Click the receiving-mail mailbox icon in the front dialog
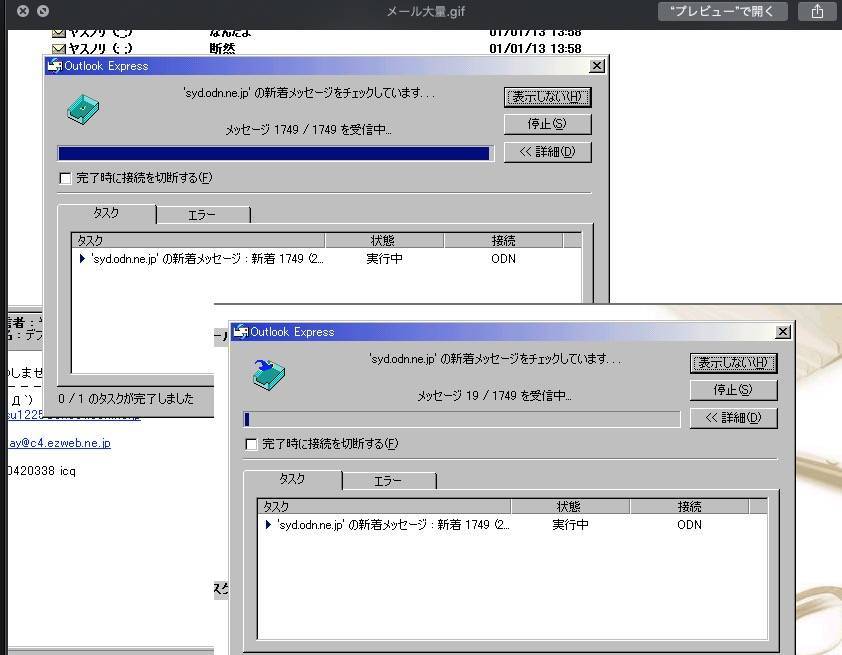 (268, 375)
